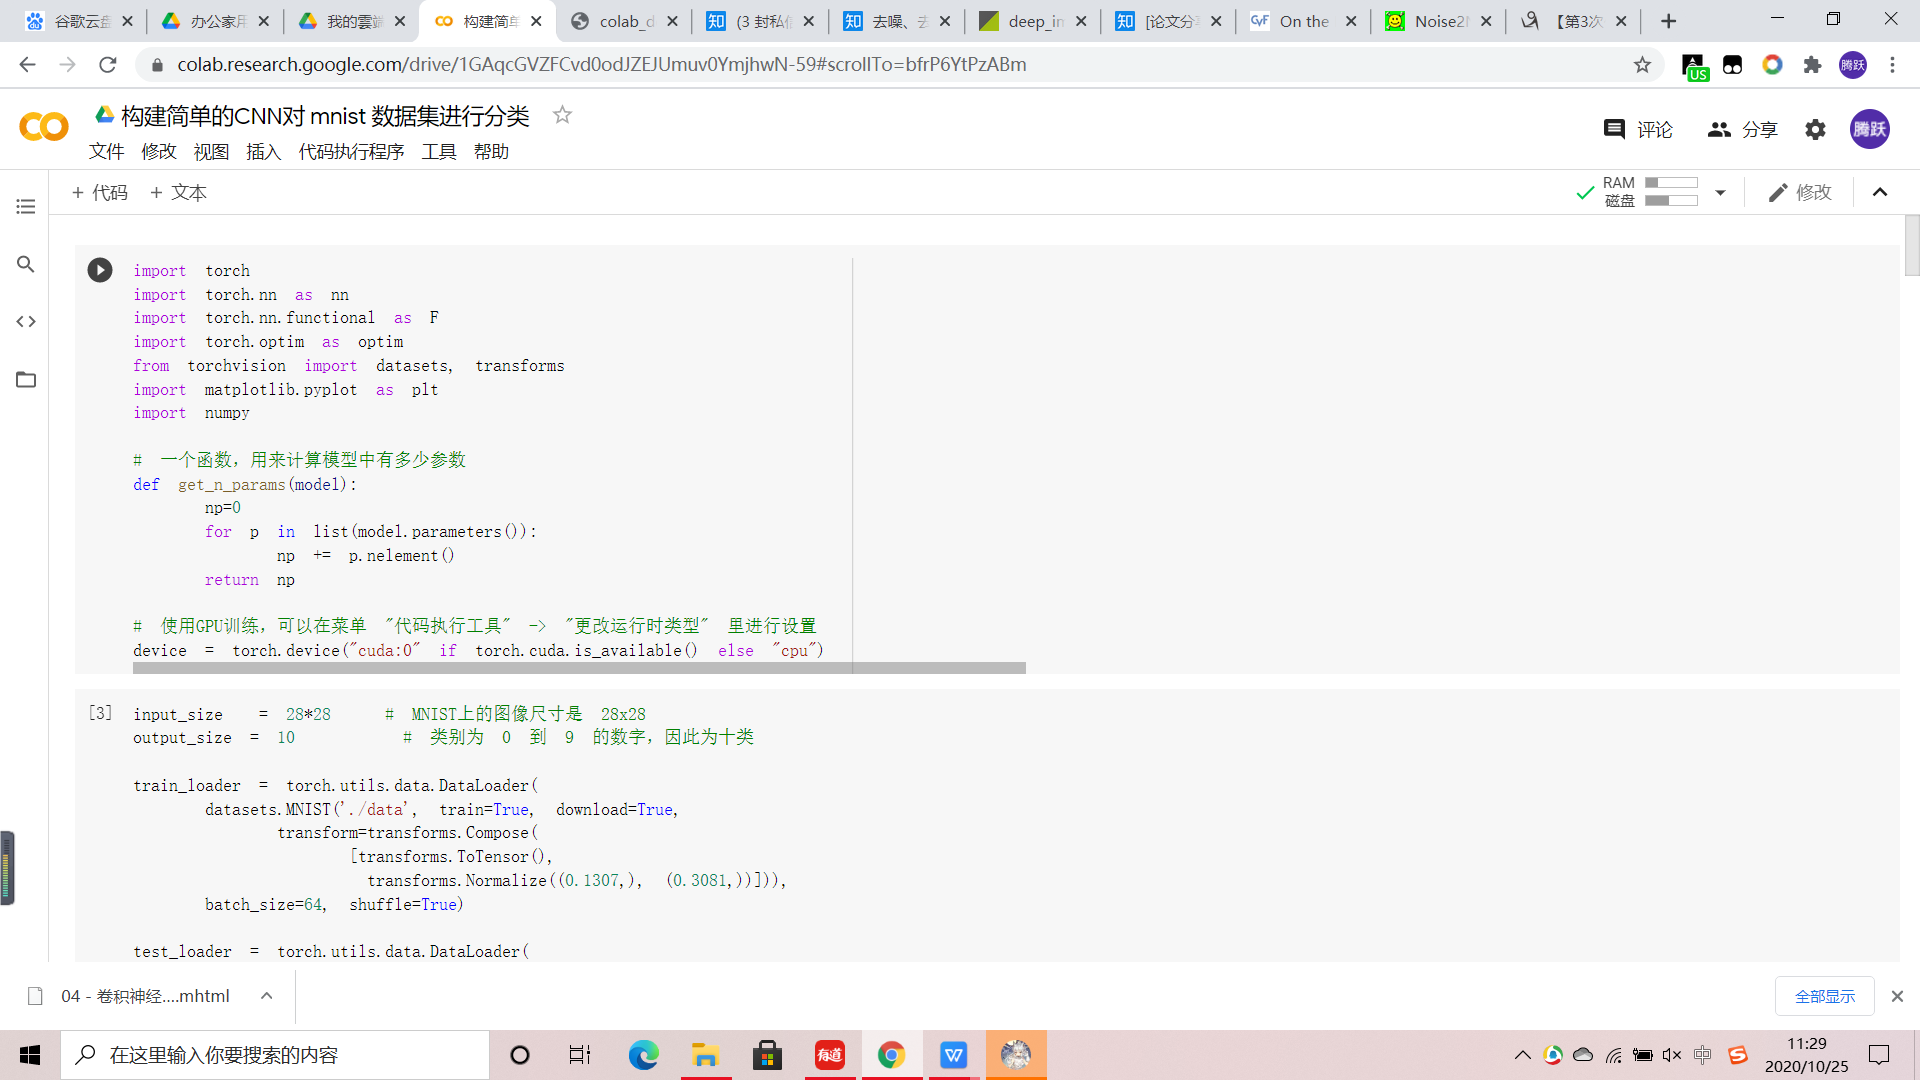
Task: Open the Files folder icon in sidebar
Action: (x=26, y=380)
